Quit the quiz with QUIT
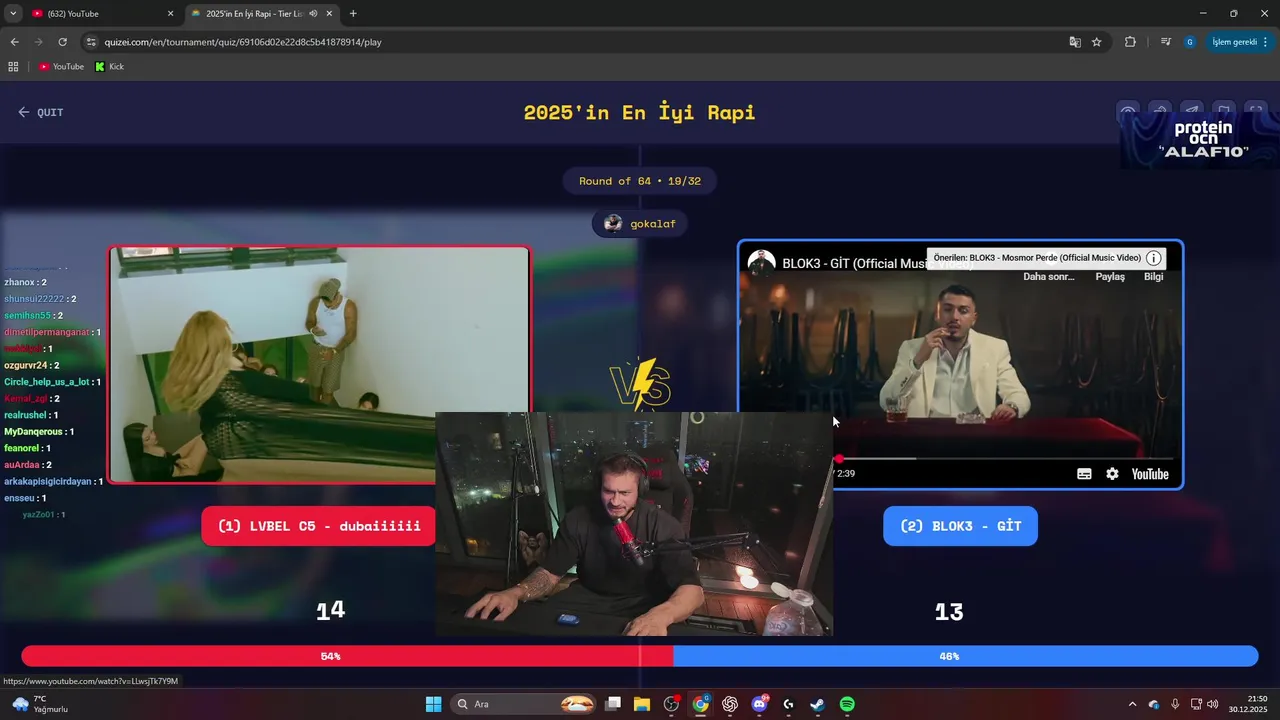This screenshot has height=720, width=1280. tap(40, 112)
